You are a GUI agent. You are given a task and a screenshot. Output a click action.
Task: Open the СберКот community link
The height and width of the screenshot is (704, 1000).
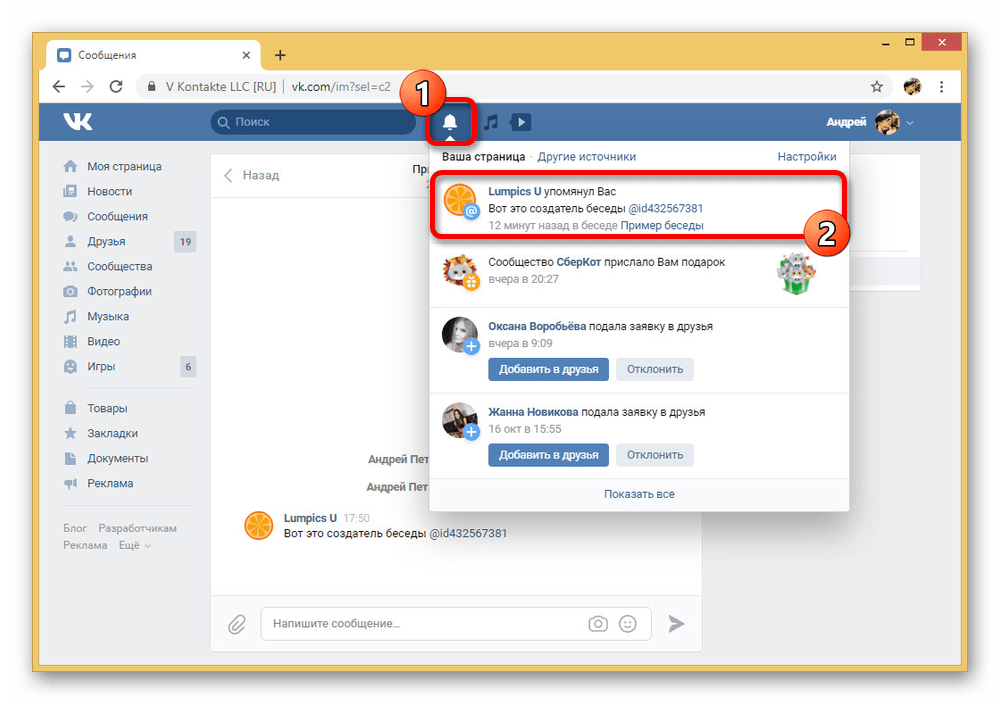click(578, 262)
